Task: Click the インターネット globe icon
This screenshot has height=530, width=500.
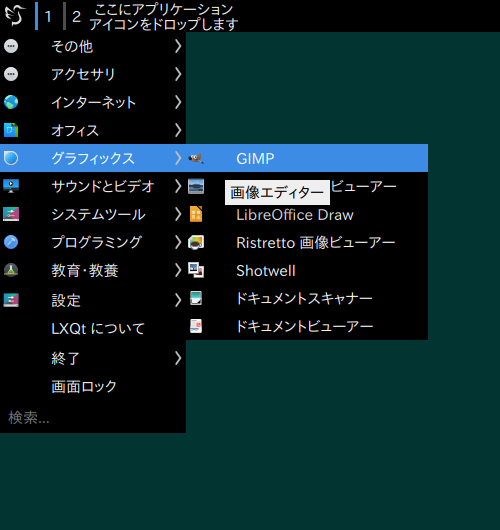Action: pos(11,102)
